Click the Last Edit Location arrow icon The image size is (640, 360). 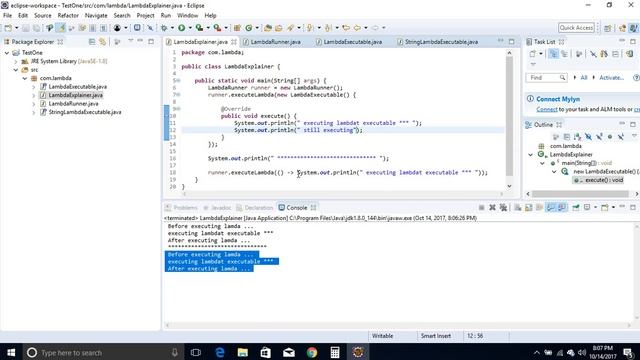pyautogui.click(x=346, y=28)
